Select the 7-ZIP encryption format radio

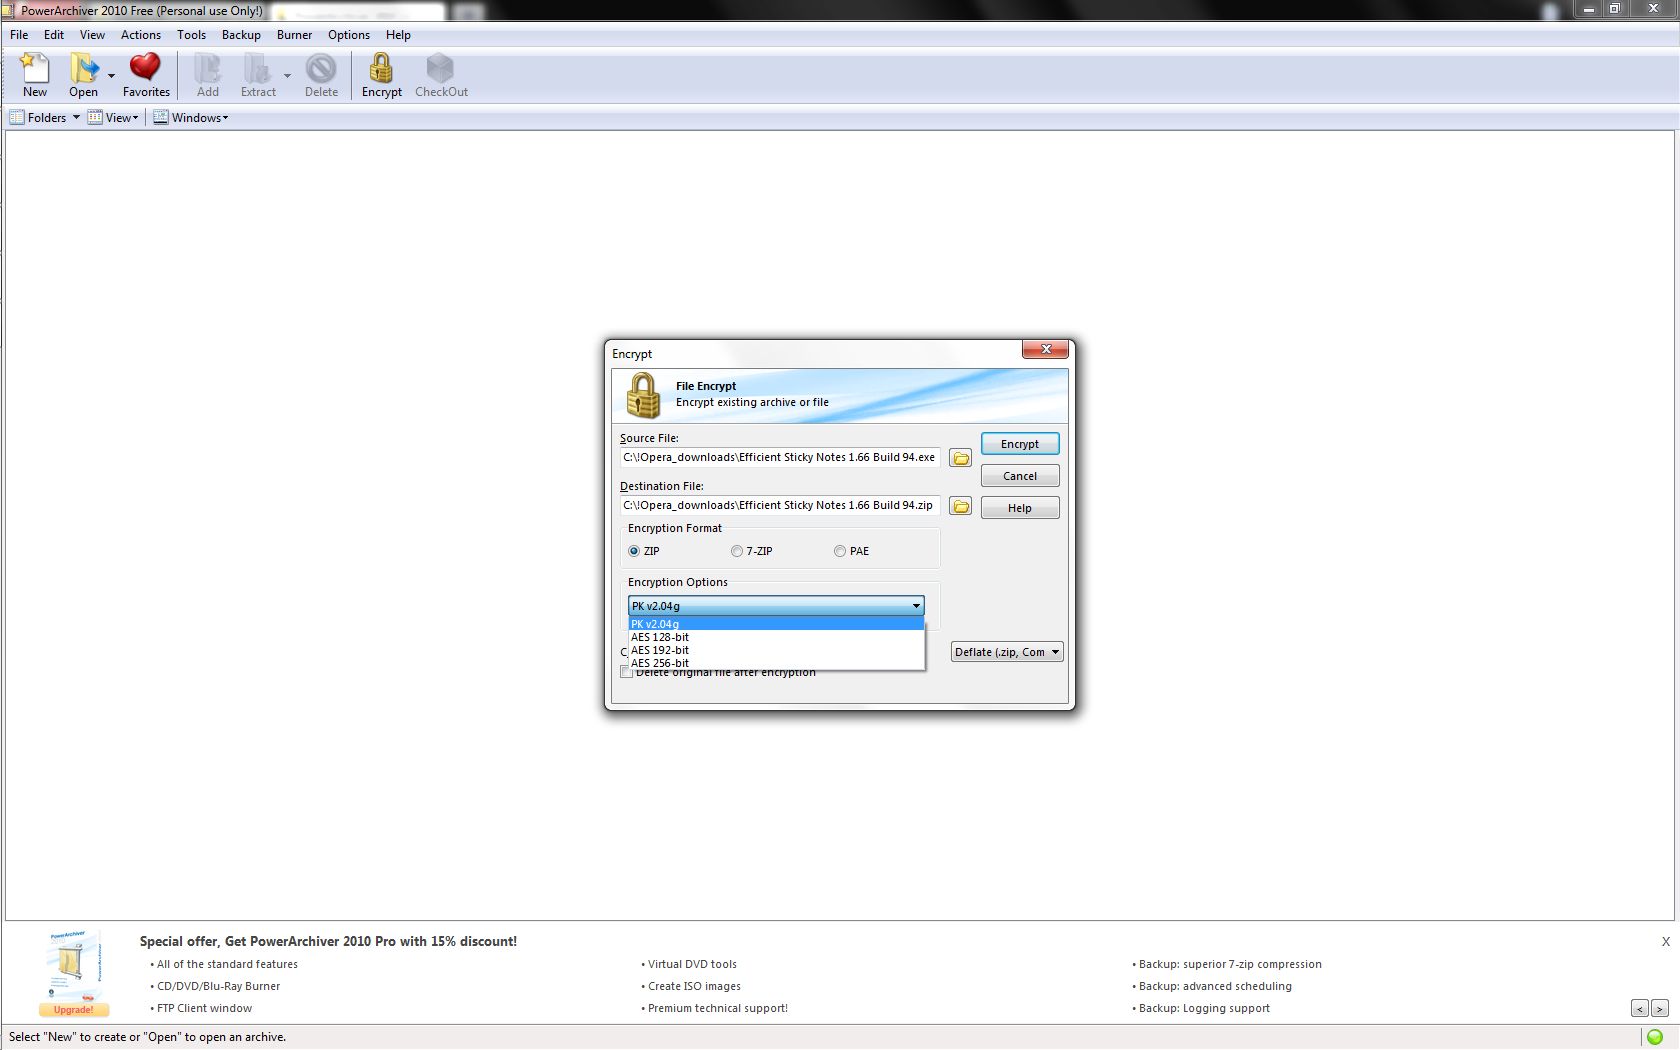coord(737,551)
